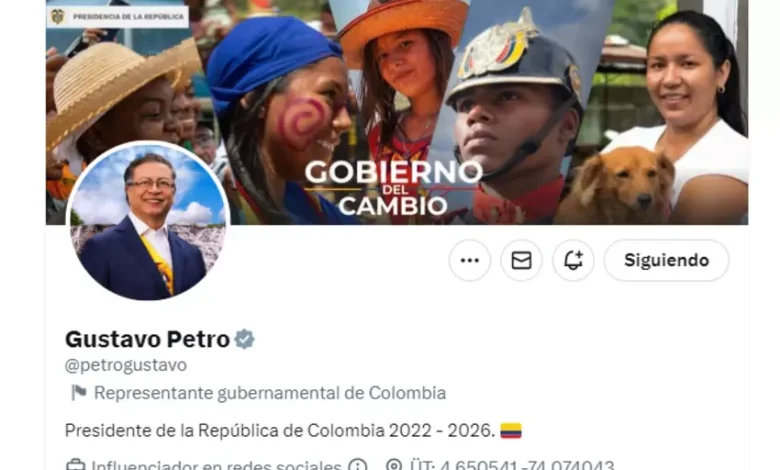Viewport: 780px width, 470px height.
Task: Open the header banner image
Action: click(x=397, y=112)
